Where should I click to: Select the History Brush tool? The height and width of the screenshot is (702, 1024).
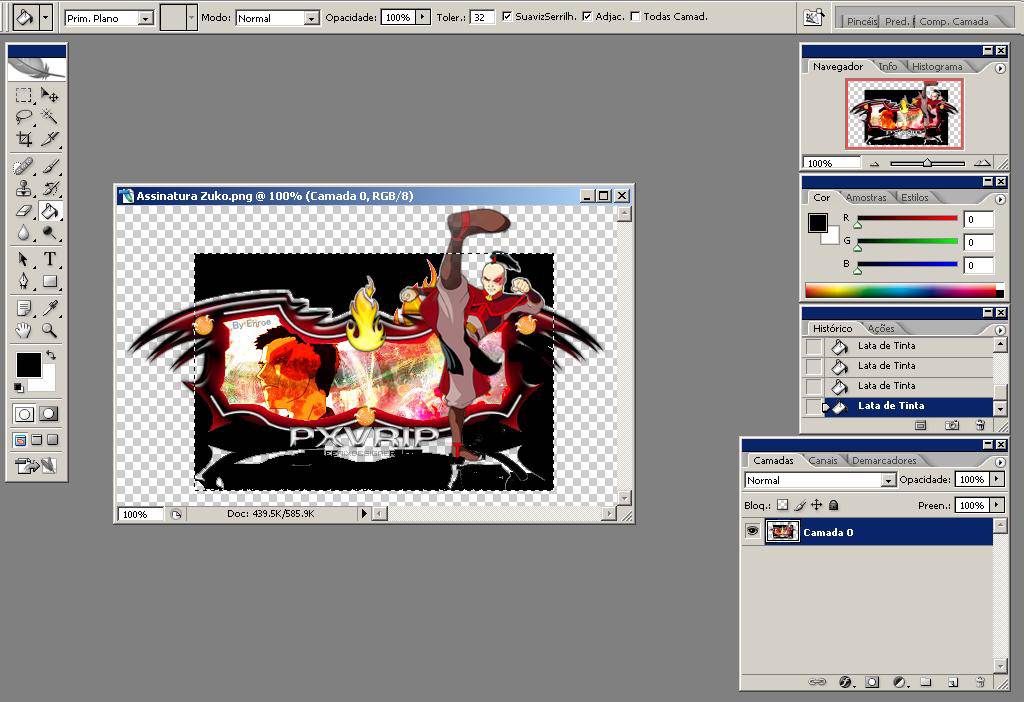[50, 189]
